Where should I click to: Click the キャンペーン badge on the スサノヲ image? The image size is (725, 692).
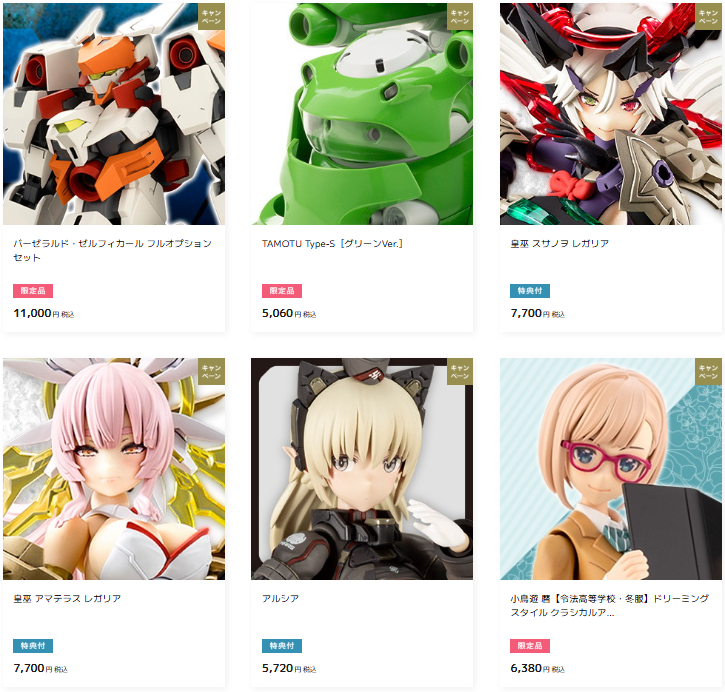click(709, 17)
